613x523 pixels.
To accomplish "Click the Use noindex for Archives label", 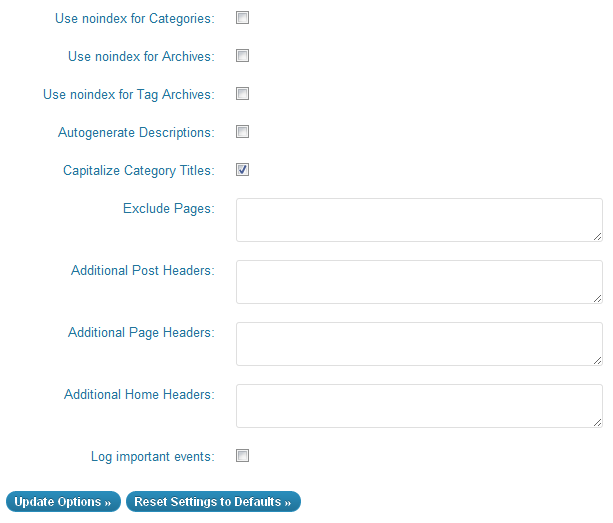I will tap(141, 57).
